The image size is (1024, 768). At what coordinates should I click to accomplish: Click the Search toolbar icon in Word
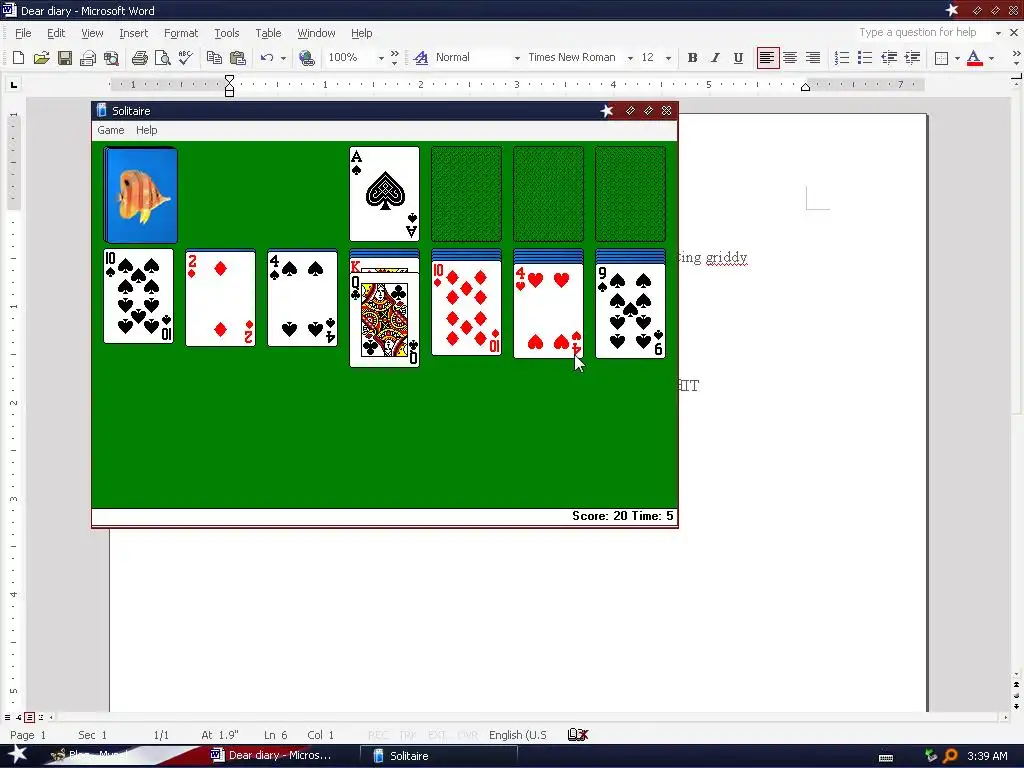pos(111,58)
